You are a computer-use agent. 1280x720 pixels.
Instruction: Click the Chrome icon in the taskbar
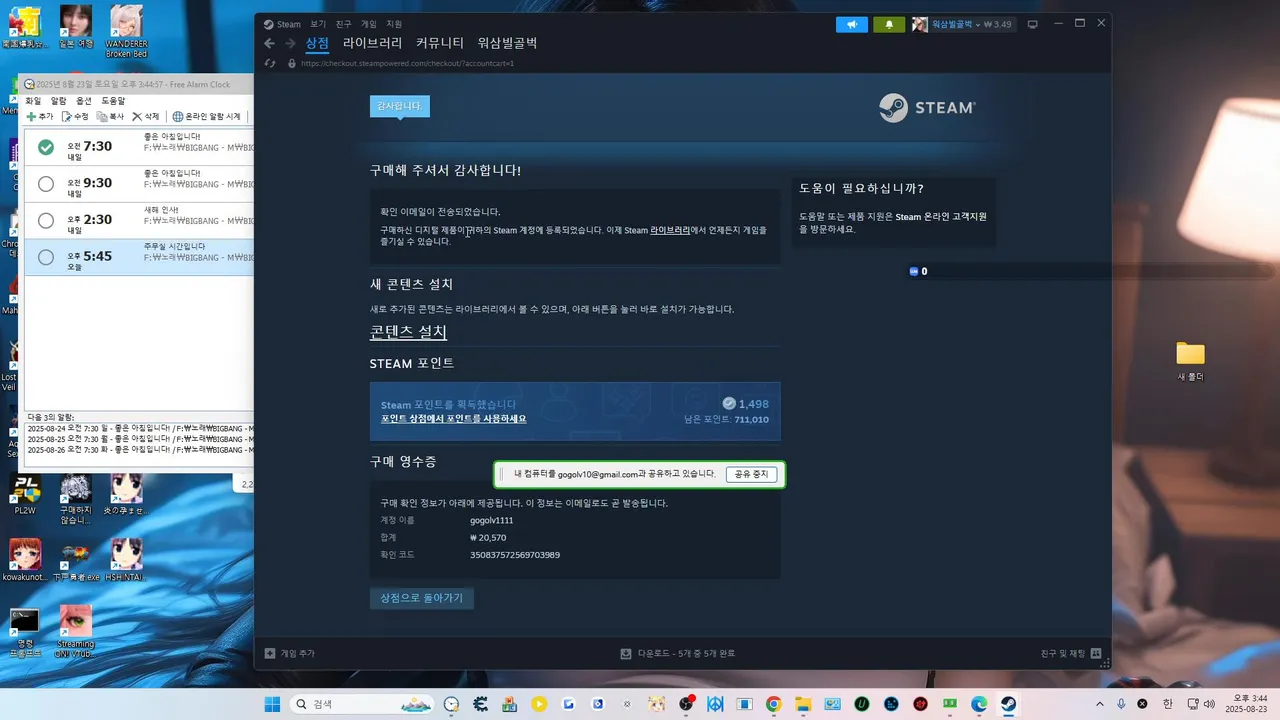(773, 704)
